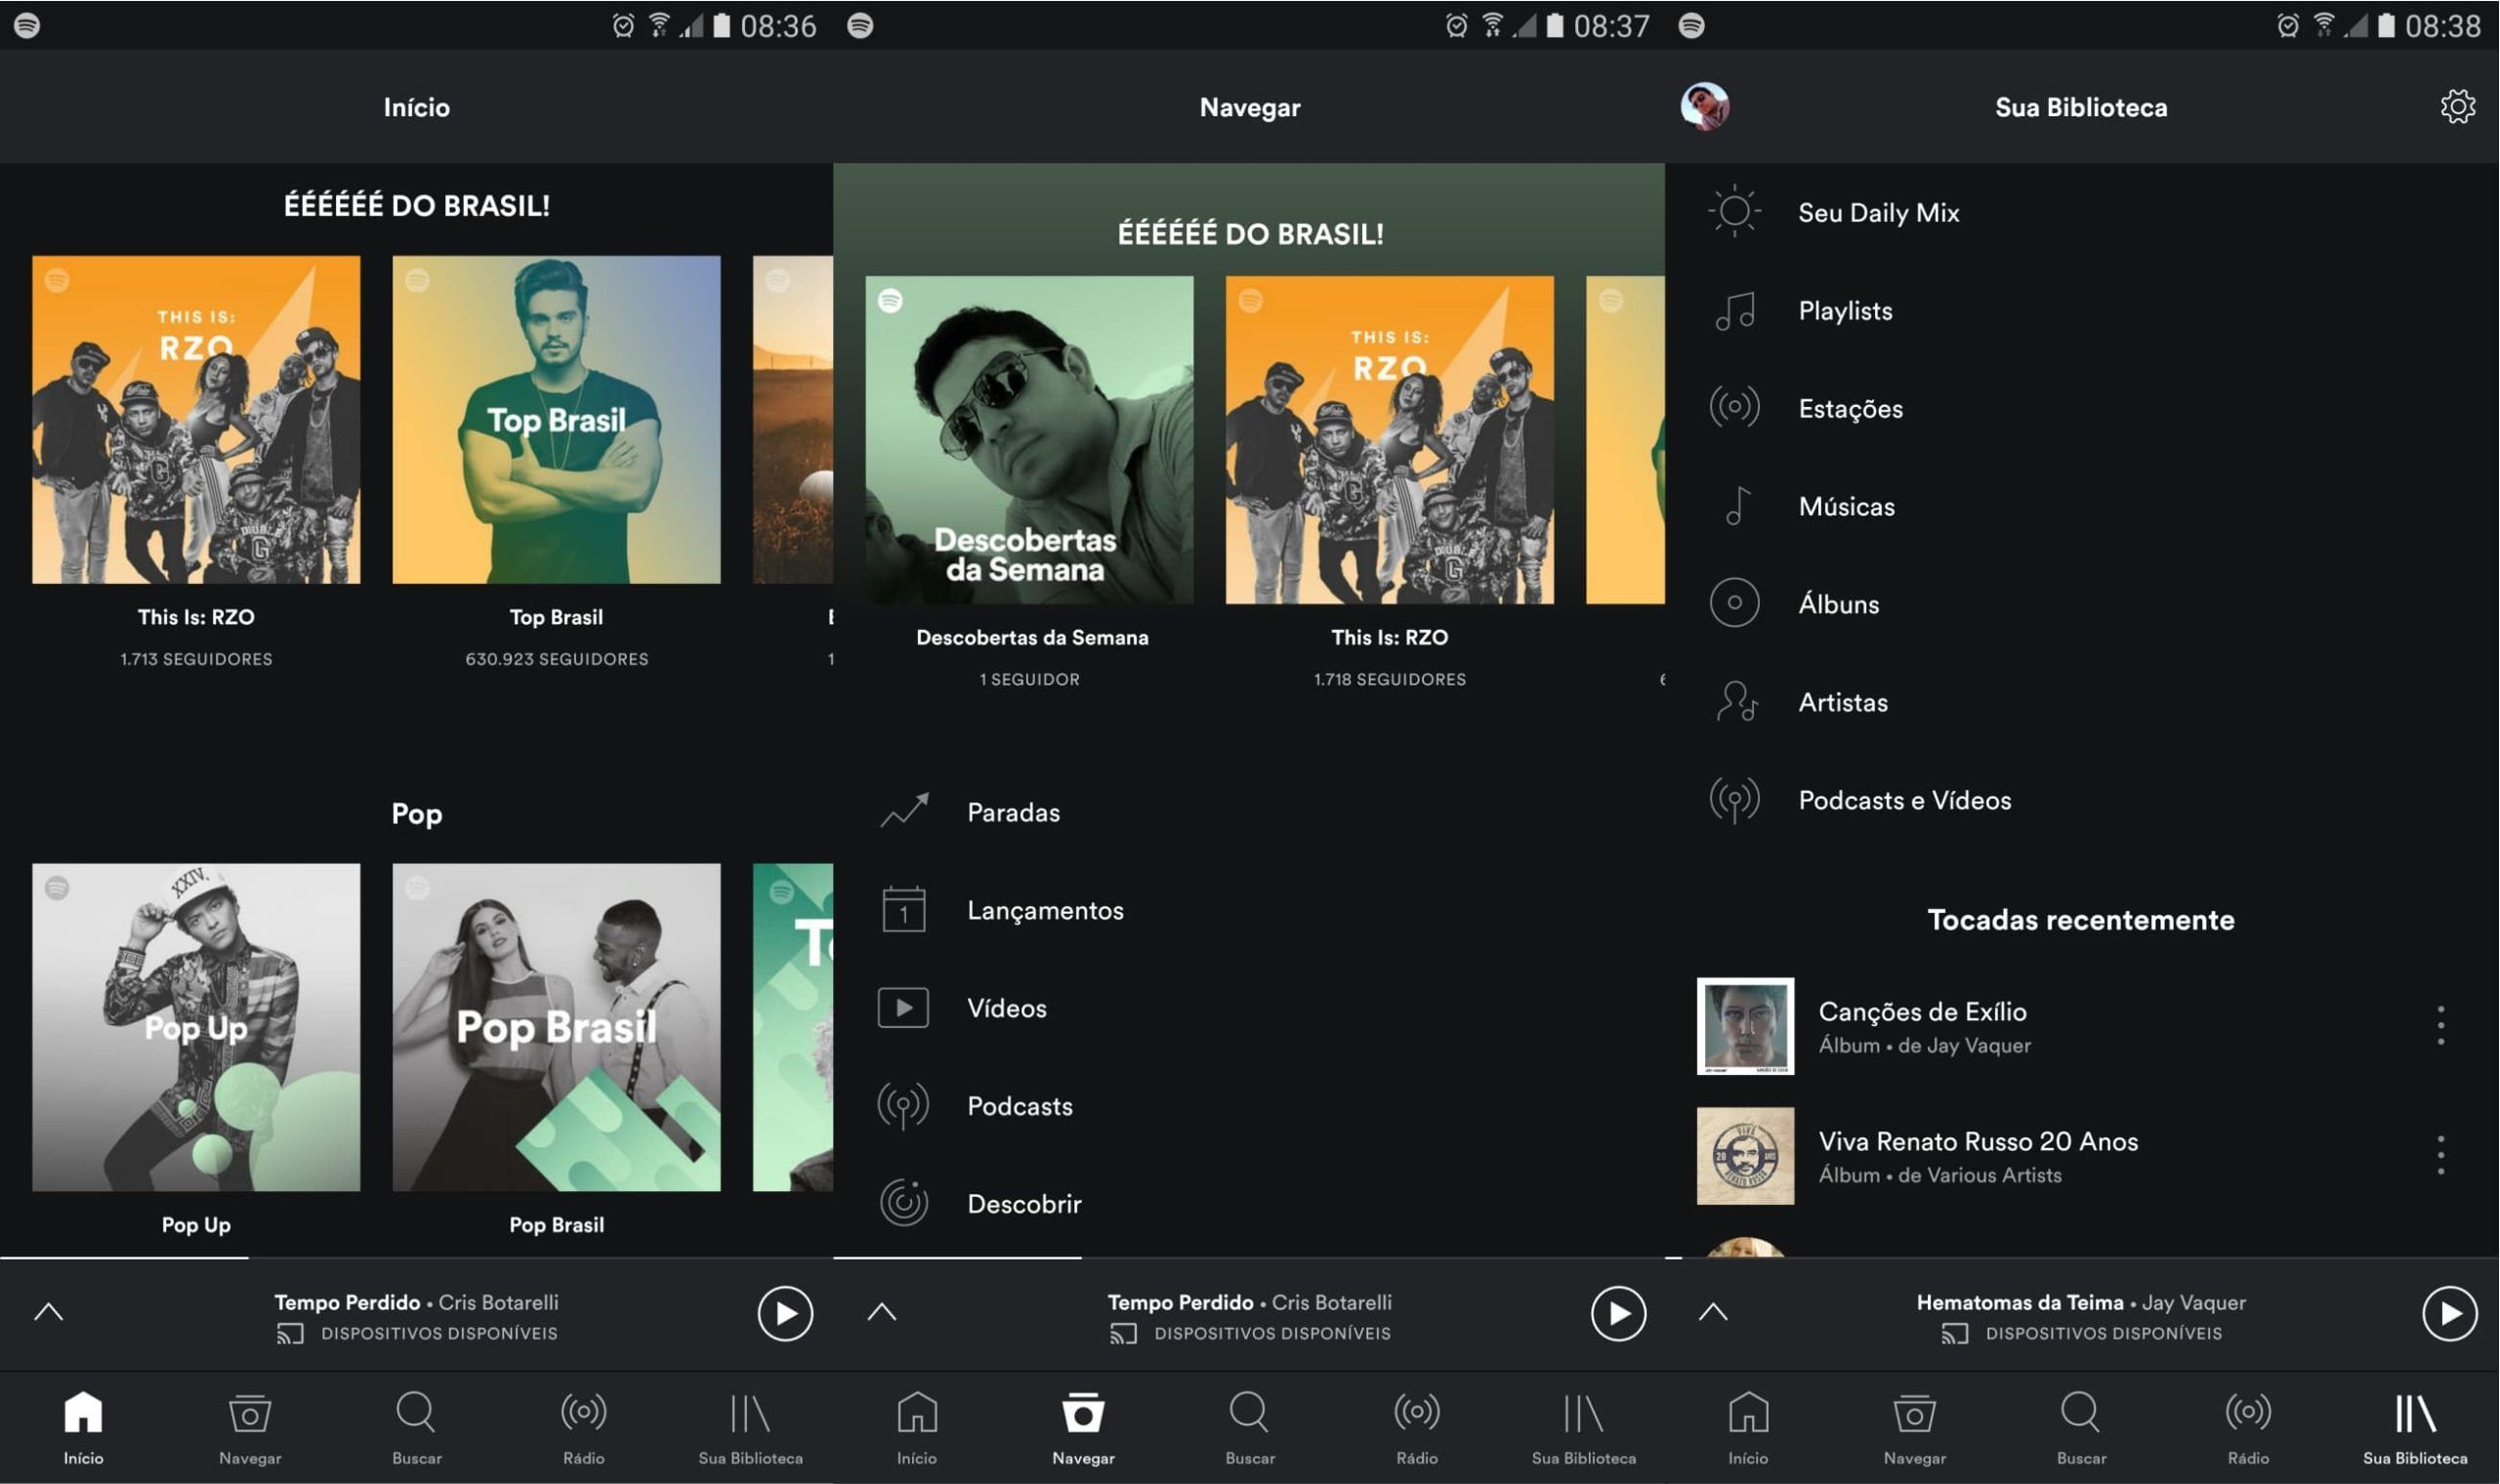Expand the Tempo Perdido mini player

pyautogui.click(x=47, y=1312)
